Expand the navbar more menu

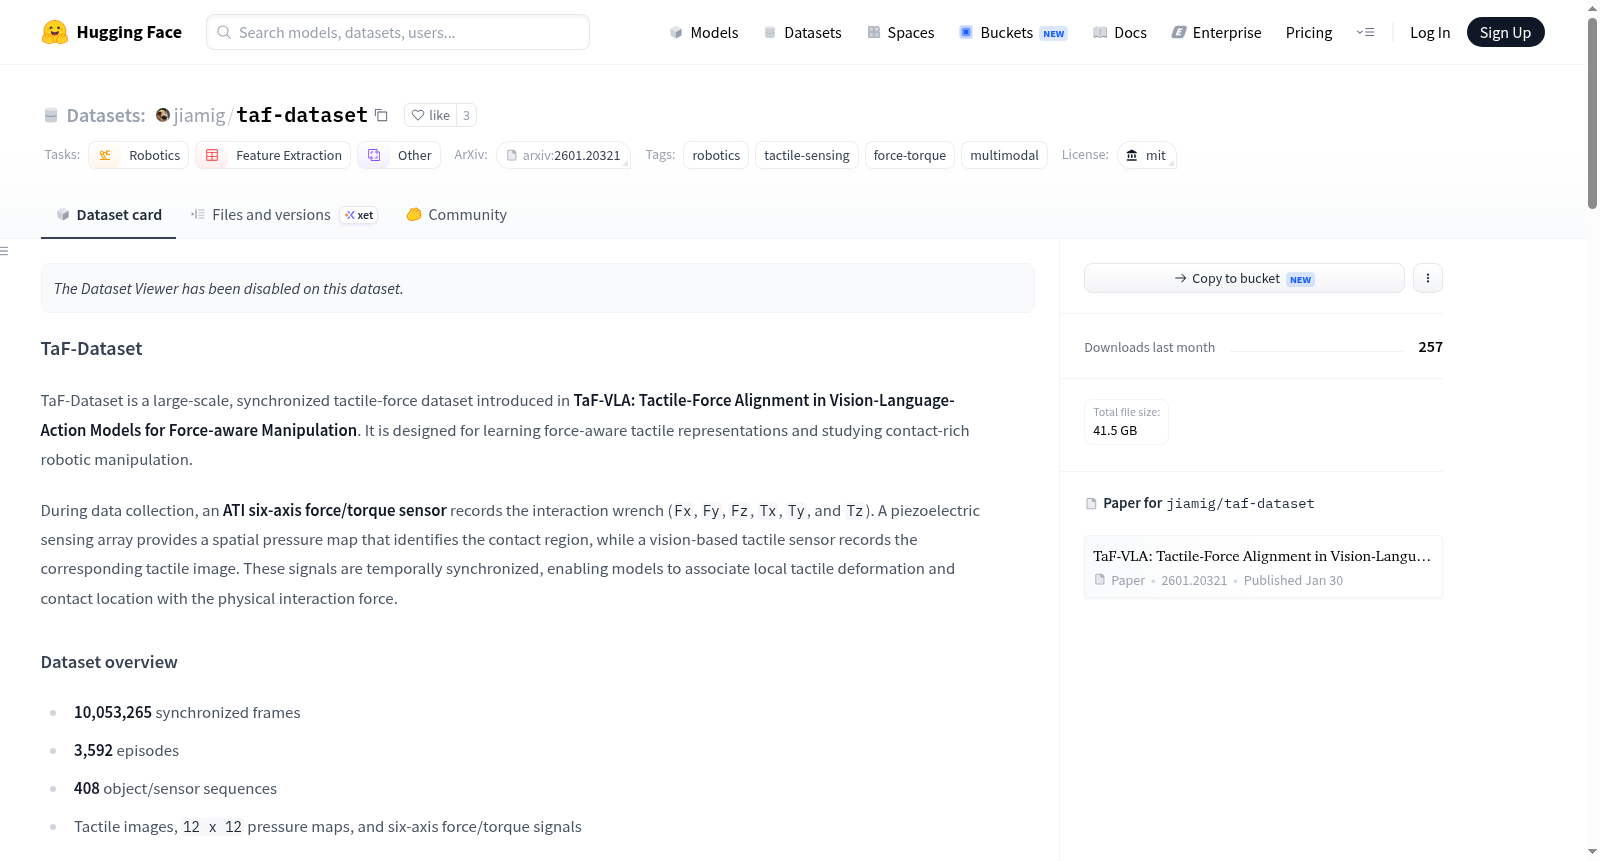[x=1365, y=32]
